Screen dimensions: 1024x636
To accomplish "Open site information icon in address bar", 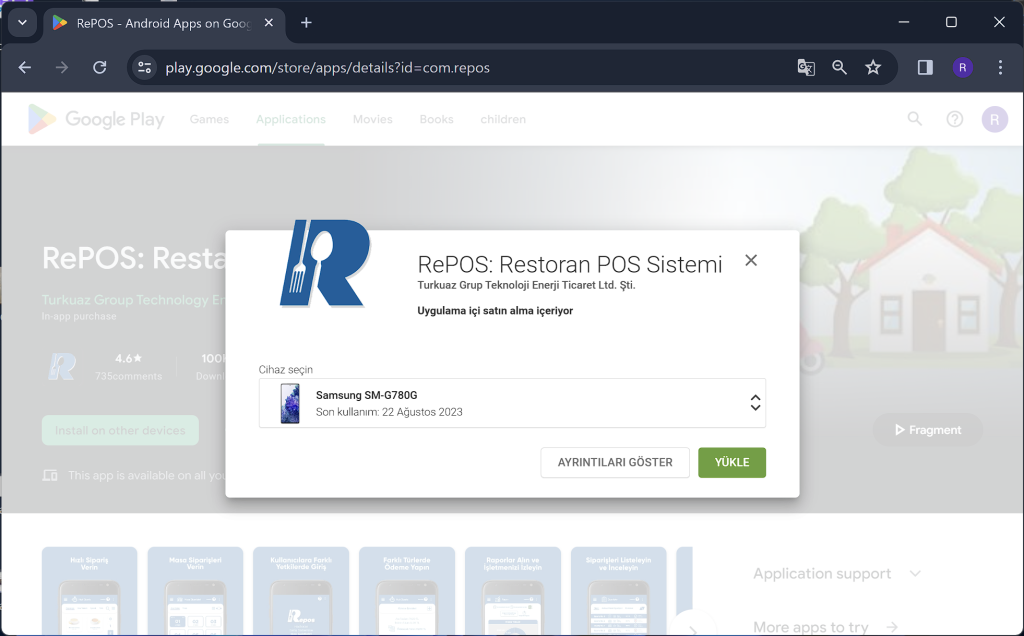I will coord(144,67).
